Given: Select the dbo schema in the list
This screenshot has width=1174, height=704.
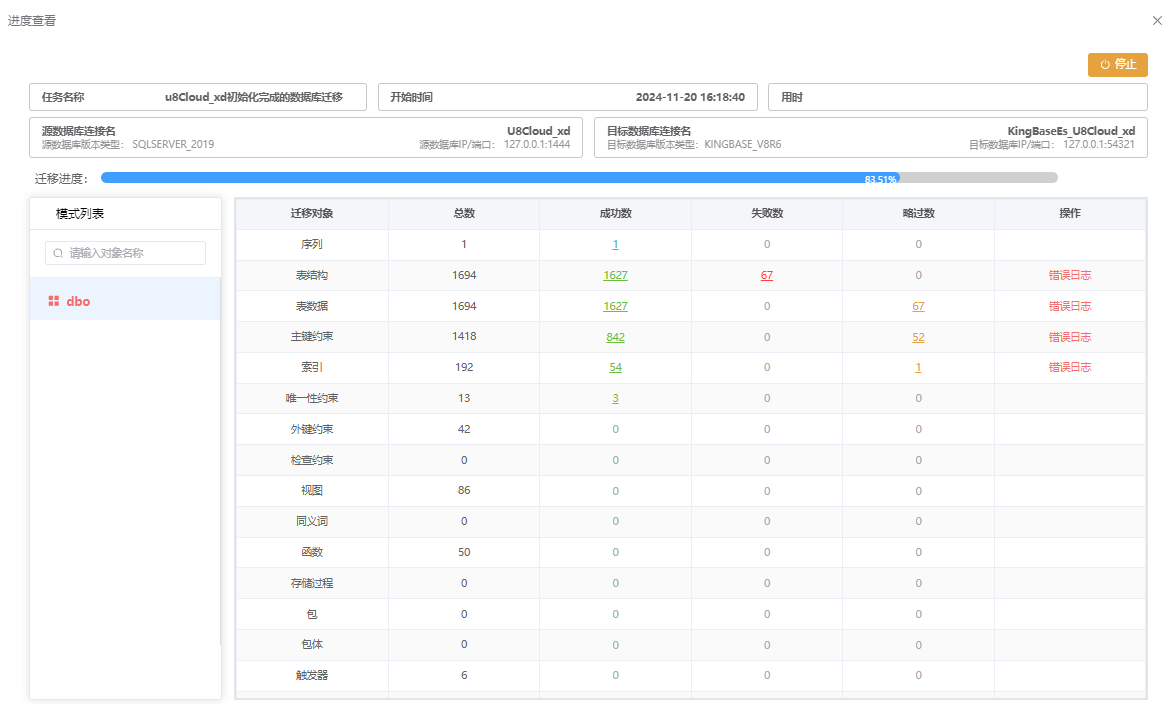Looking at the screenshot, I should 79,301.
